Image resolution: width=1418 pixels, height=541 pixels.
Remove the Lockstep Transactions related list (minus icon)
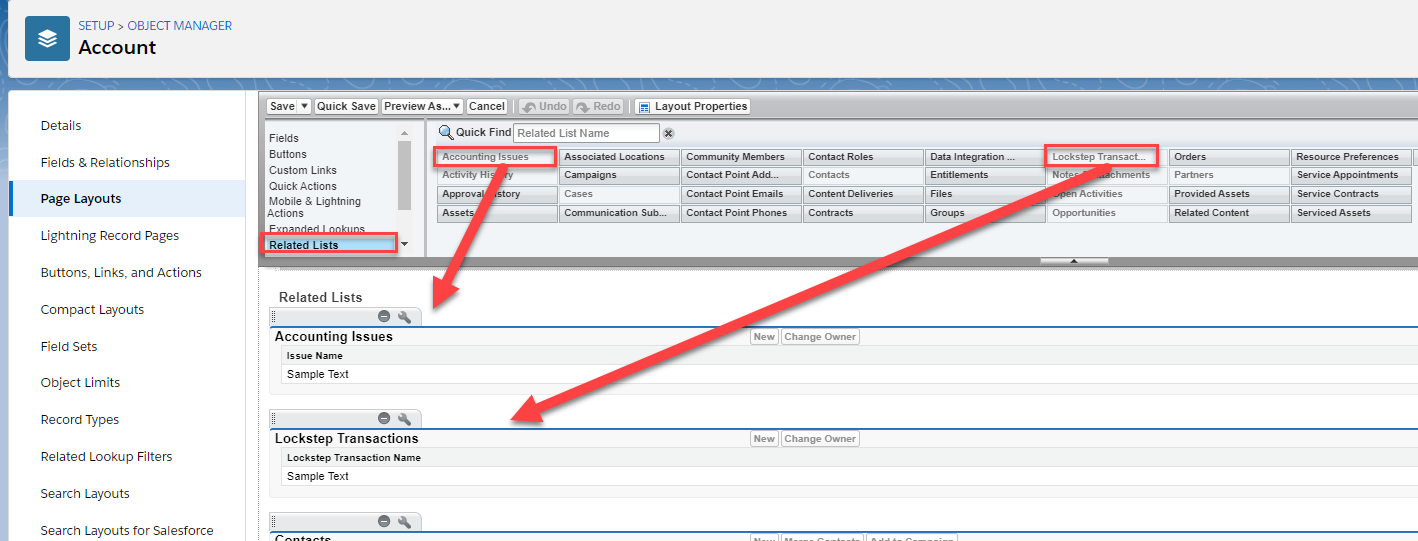pos(384,419)
